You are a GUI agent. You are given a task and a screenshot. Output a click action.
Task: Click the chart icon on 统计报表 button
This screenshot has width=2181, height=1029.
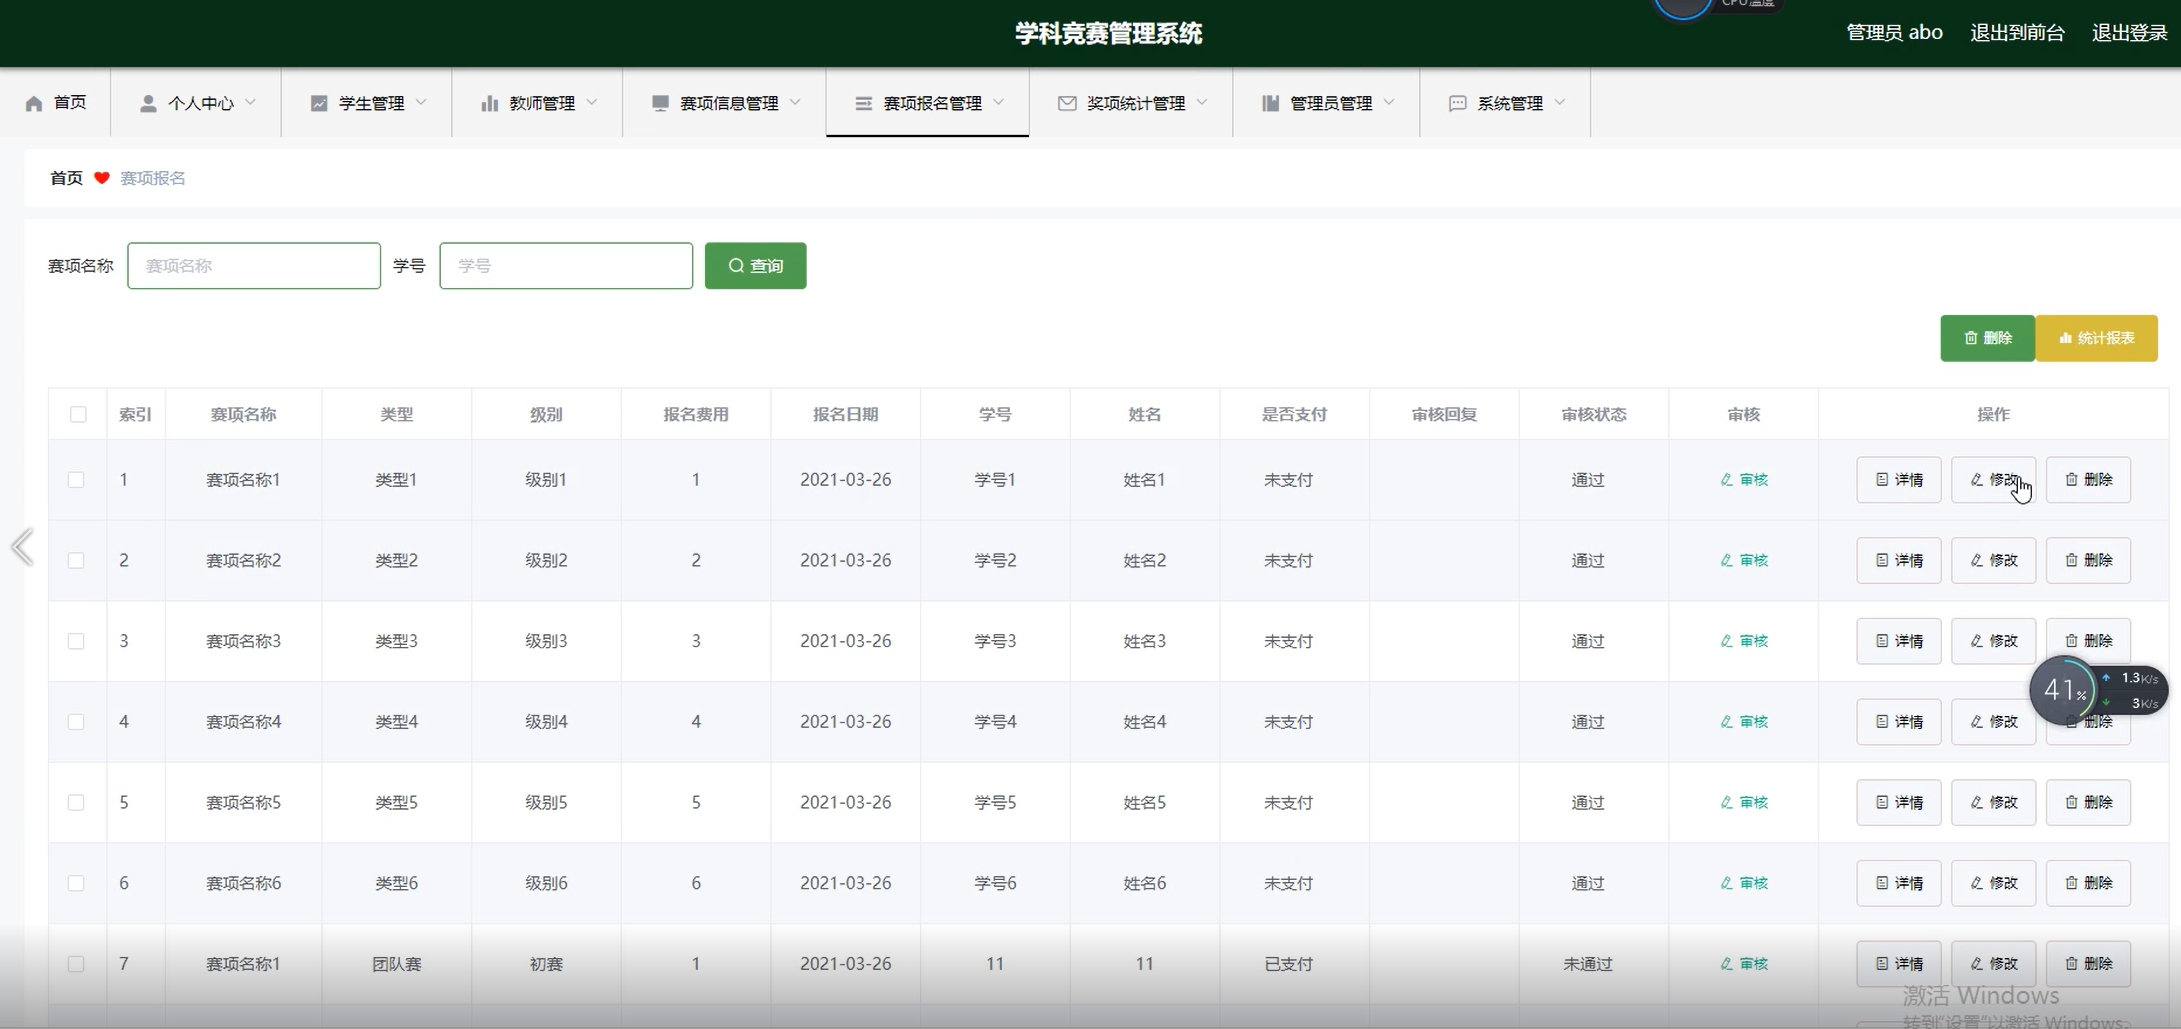point(2065,338)
